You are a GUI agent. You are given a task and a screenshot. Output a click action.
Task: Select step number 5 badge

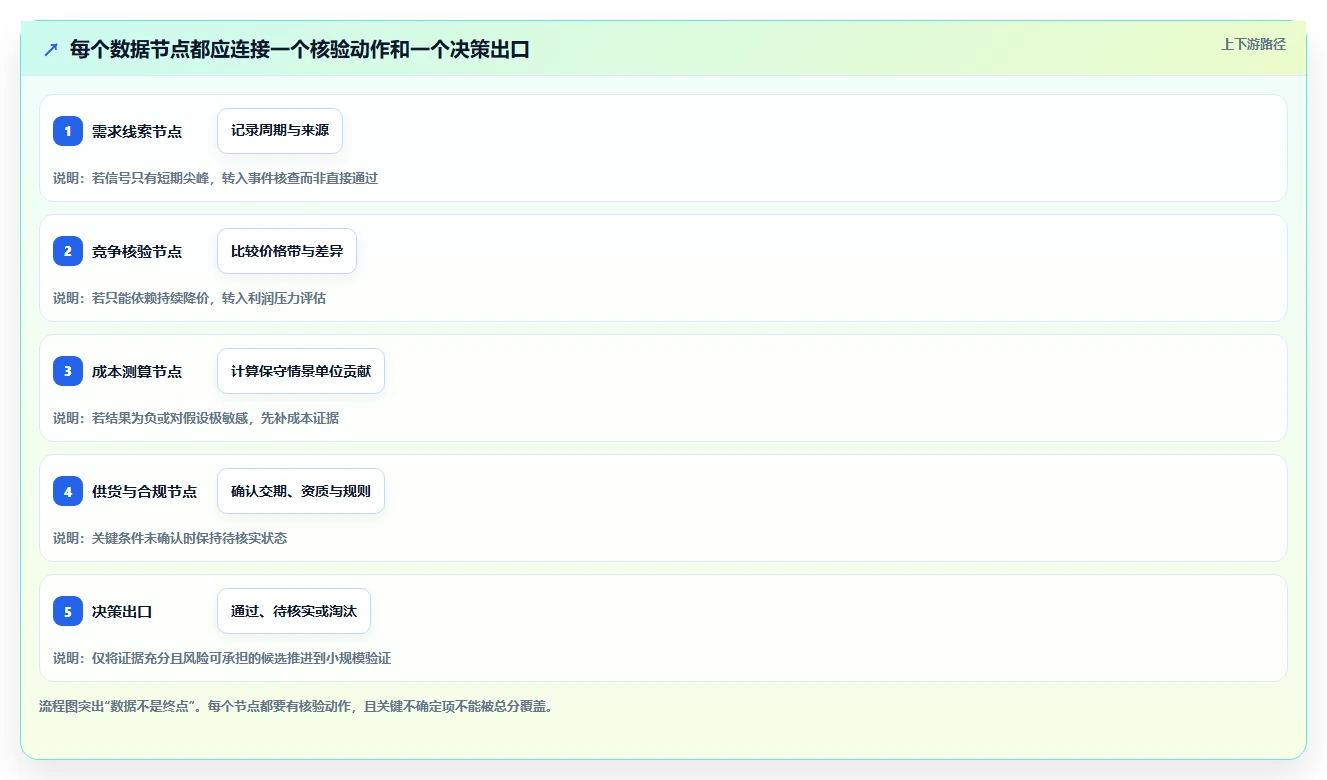pos(68,611)
